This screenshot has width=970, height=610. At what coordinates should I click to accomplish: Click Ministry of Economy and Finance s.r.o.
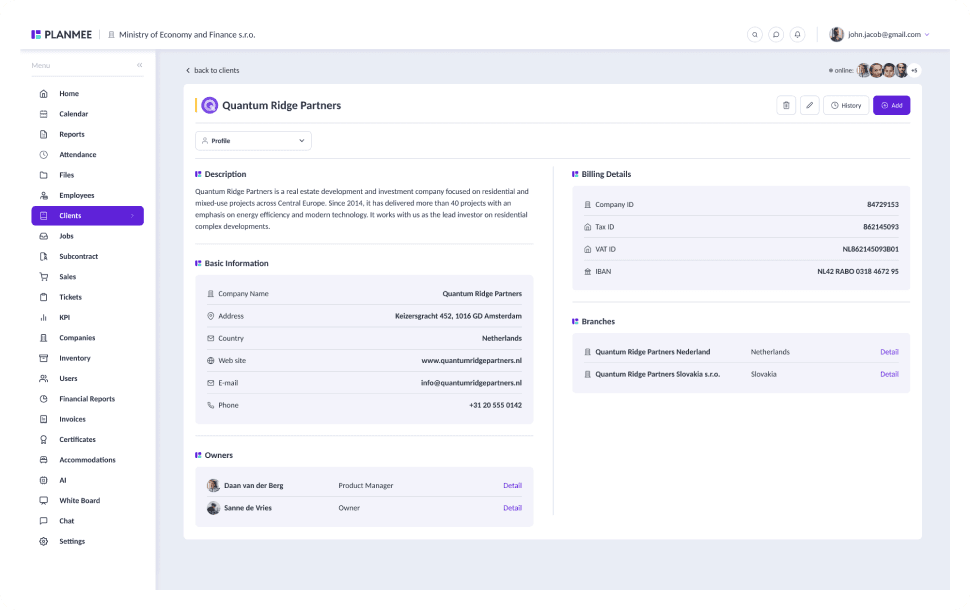pyautogui.click(x=187, y=35)
